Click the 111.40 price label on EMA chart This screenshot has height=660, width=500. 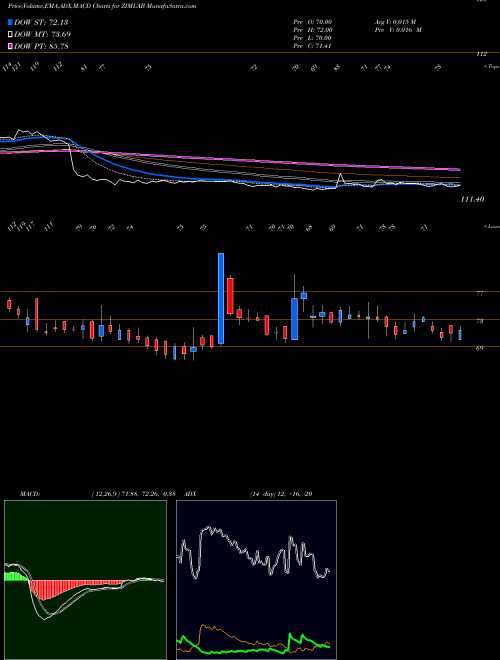tap(472, 200)
